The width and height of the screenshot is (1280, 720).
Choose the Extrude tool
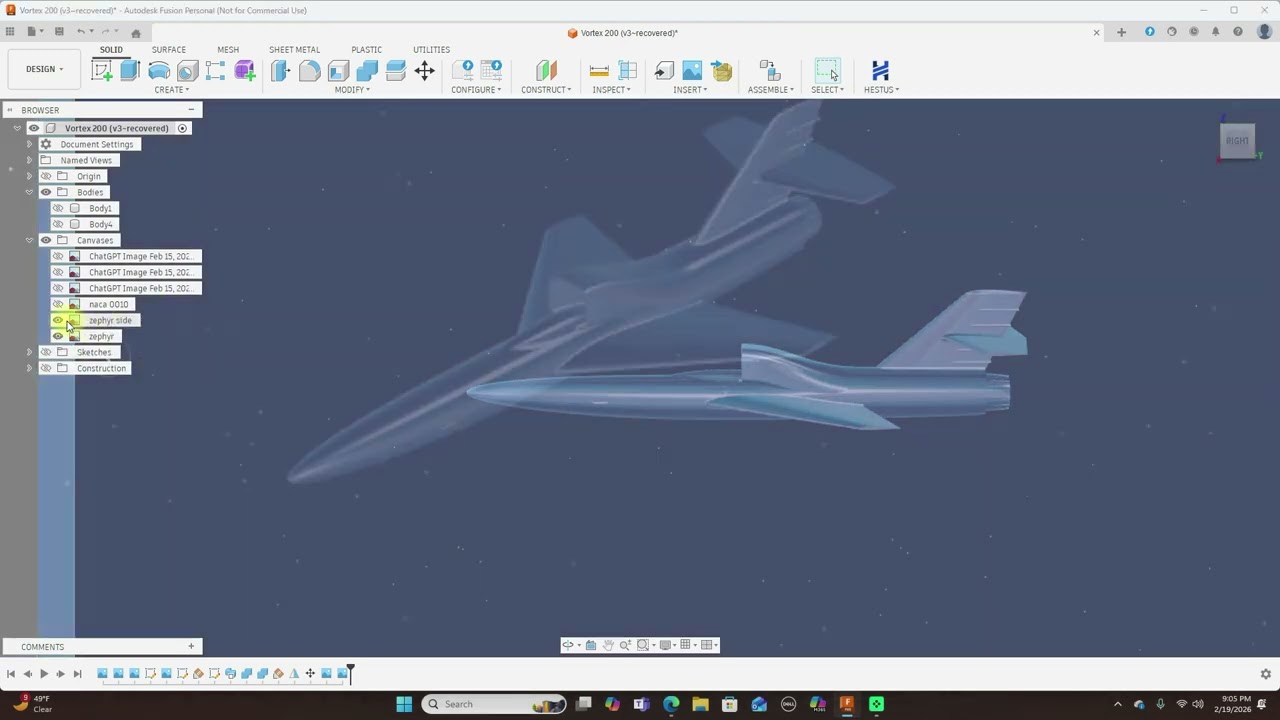pos(130,70)
